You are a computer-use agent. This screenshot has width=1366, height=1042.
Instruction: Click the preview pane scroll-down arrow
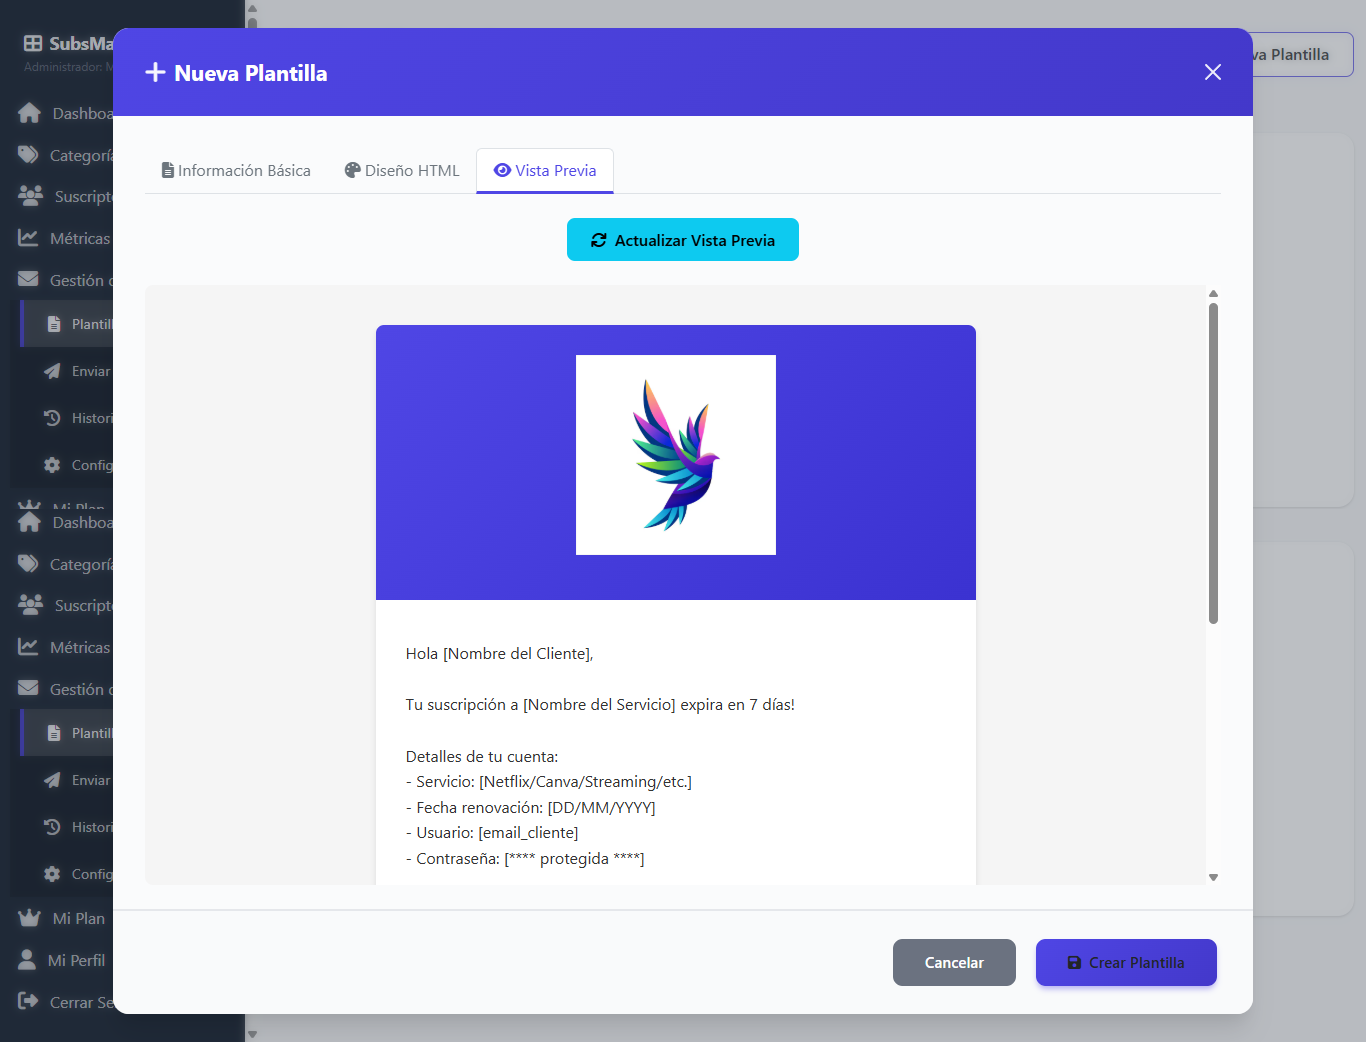click(1213, 877)
